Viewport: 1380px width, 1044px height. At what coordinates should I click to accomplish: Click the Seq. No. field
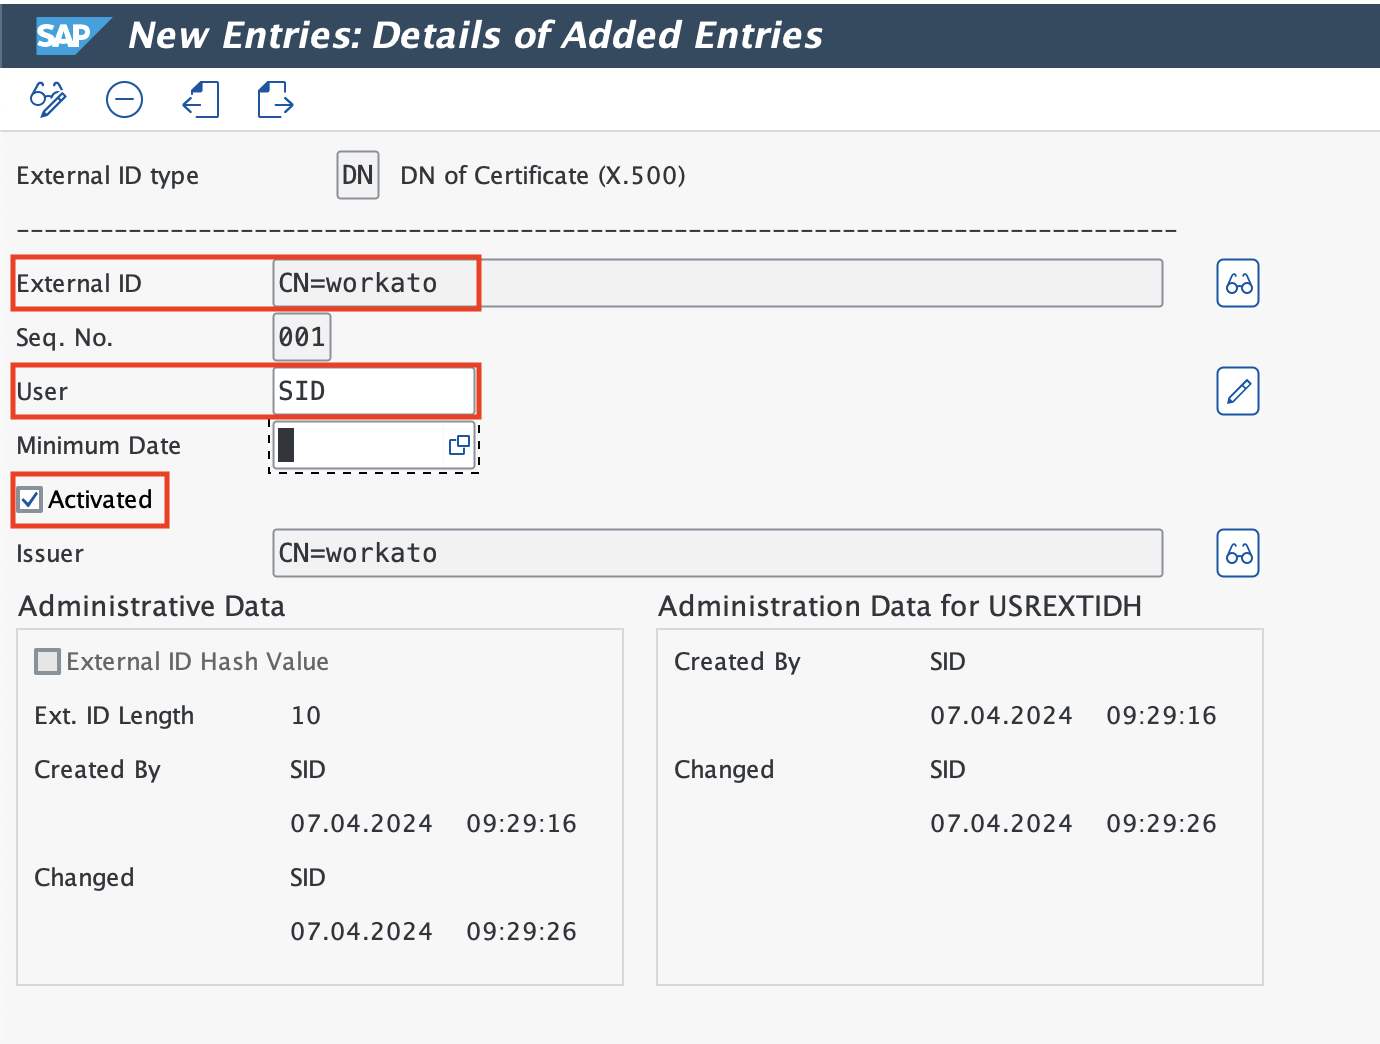point(301,337)
